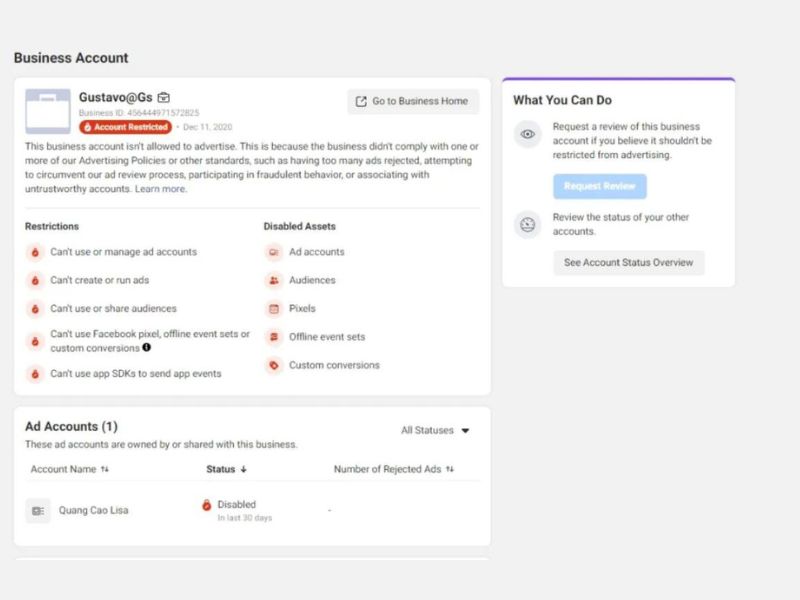Click the Audiences disabled asset icon

274,280
